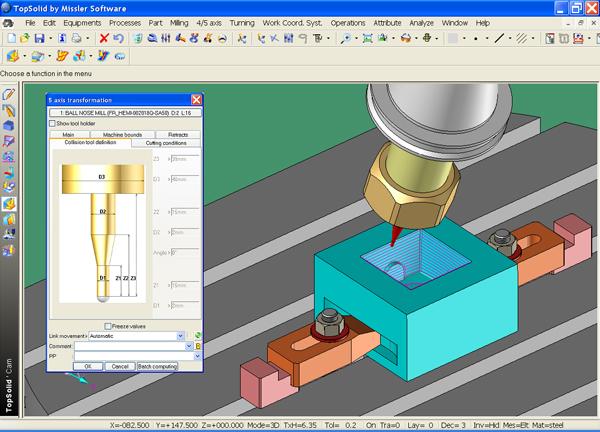Fit view with the zoom-all icon
This screenshot has width=600, height=432.
tap(367, 38)
